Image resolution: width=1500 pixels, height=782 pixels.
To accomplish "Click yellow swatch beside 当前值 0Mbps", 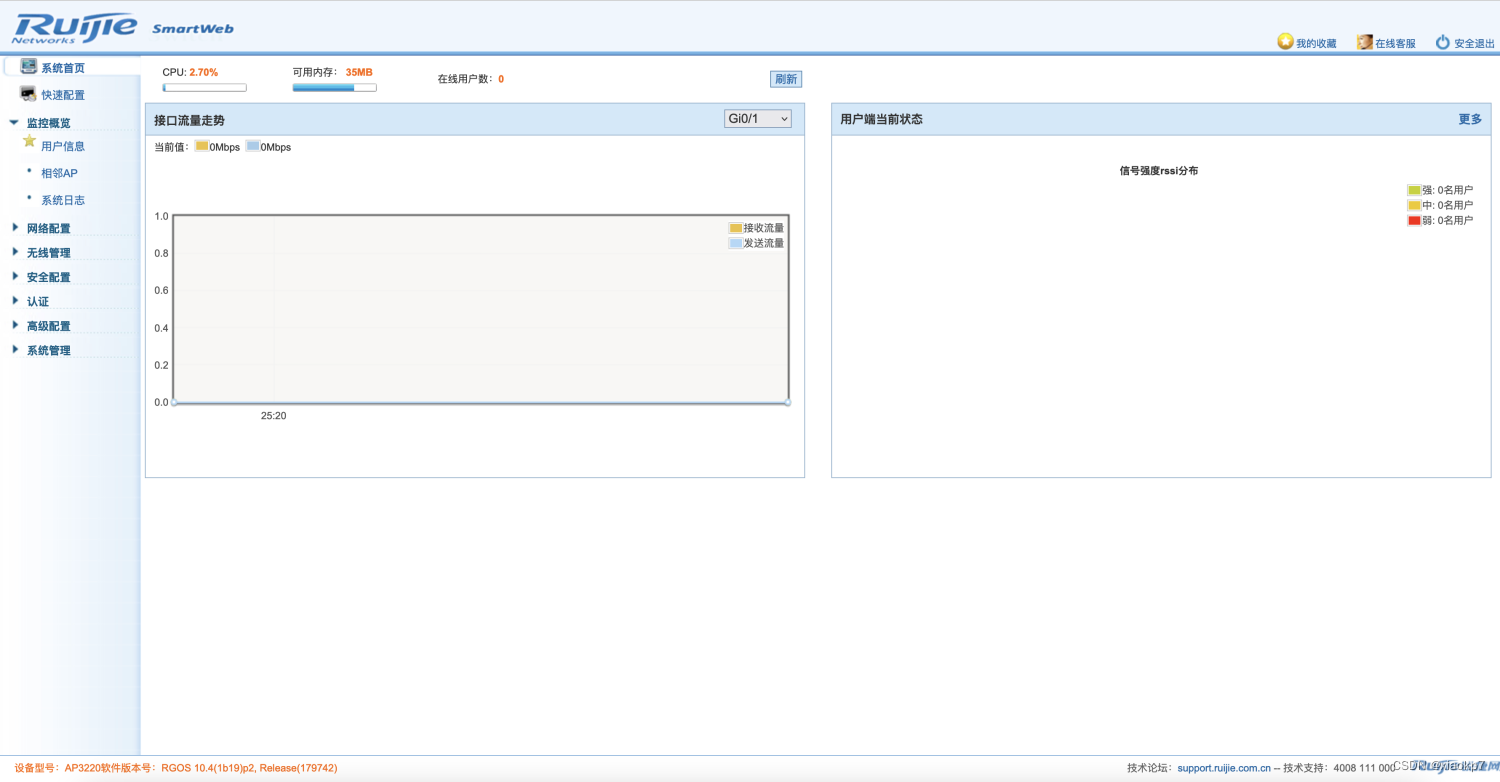I will click(202, 146).
